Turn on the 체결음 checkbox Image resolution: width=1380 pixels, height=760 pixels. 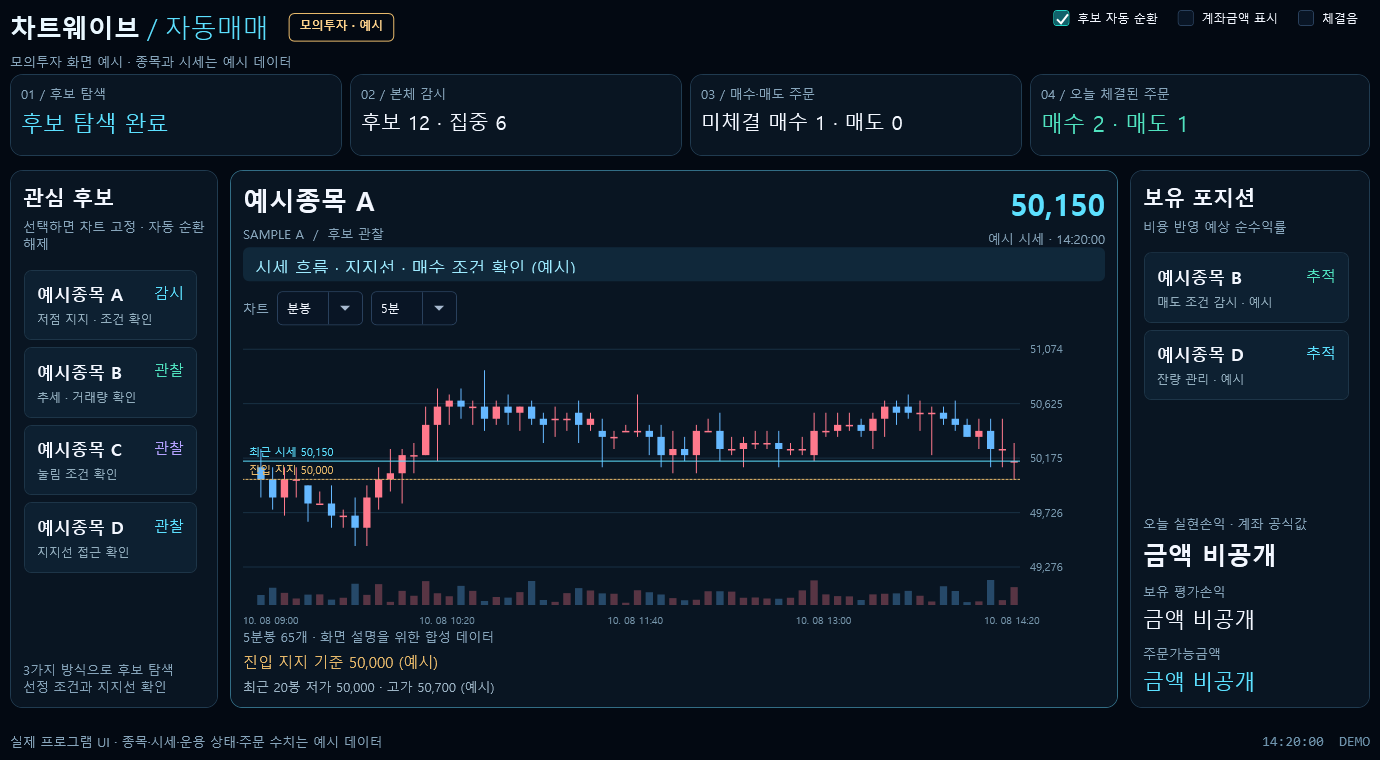tap(1306, 18)
